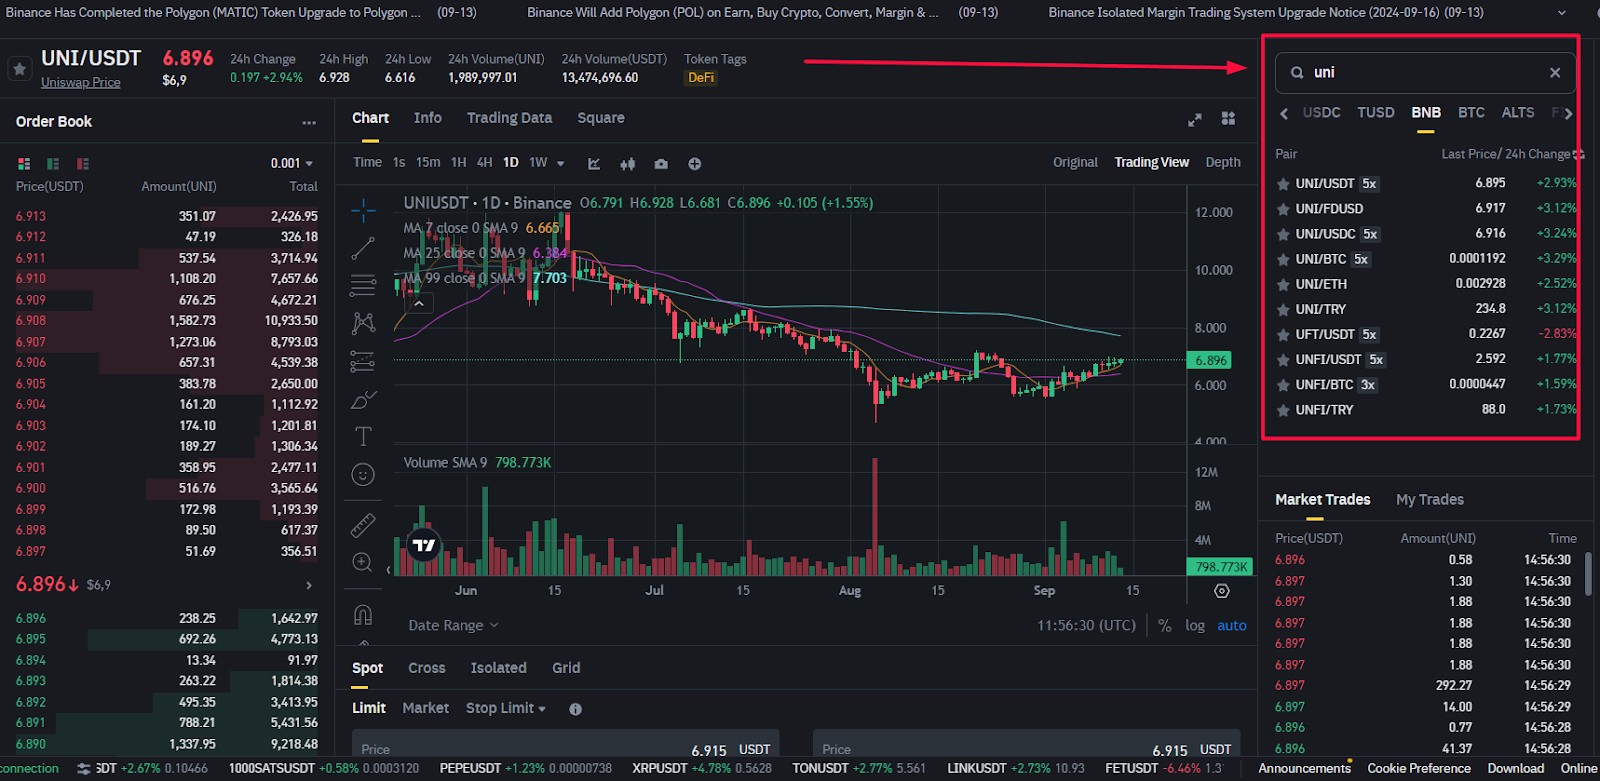Favorite UNI/TRY pair star
This screenshot has width=1600, height=781.
(x=1283, y=309)
